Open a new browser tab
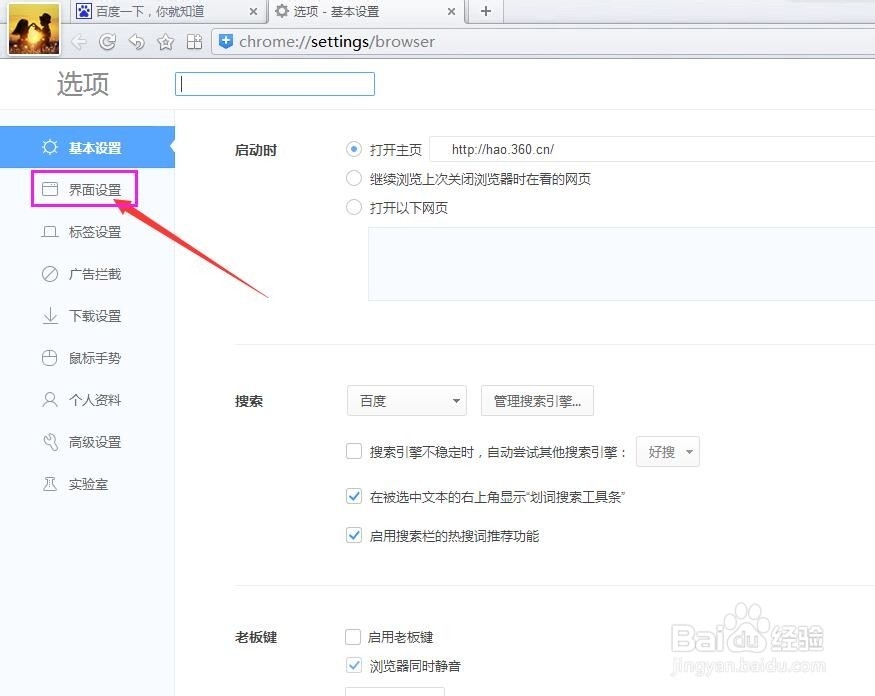This screenshot has width=875, height=696. click(484, 12)
